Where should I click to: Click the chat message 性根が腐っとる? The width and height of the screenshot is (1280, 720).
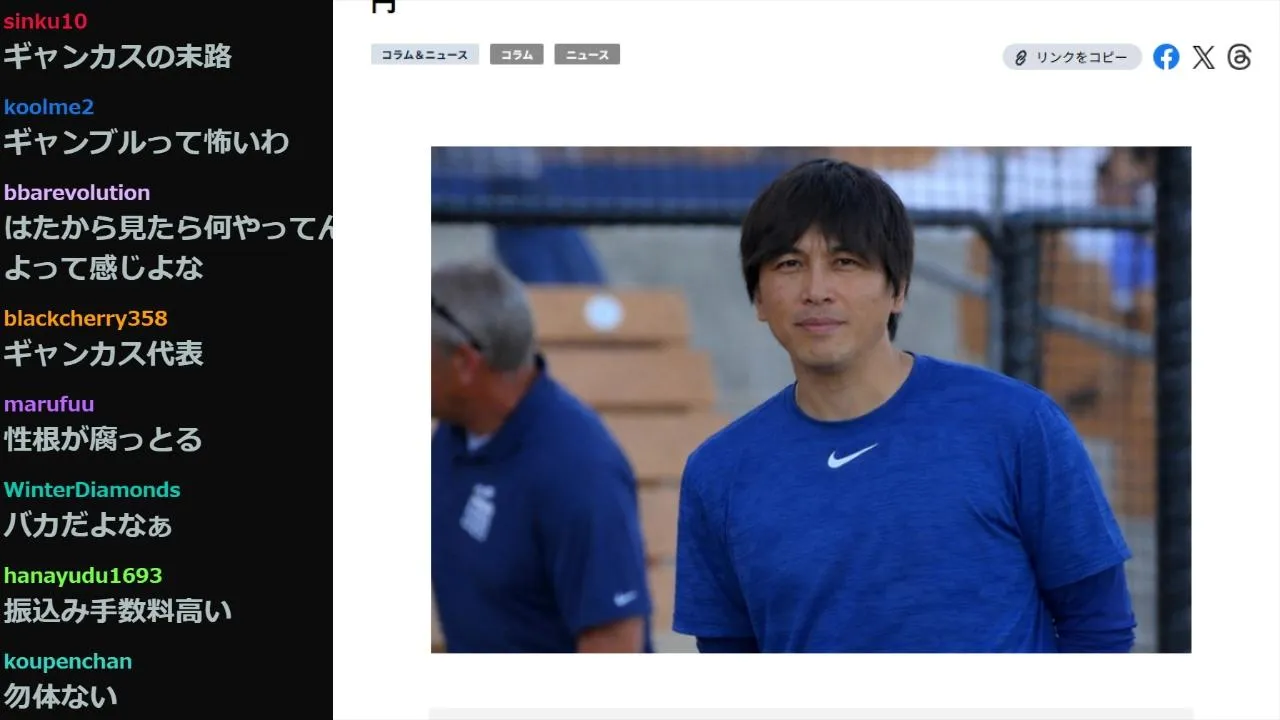(x=103, y=439)
